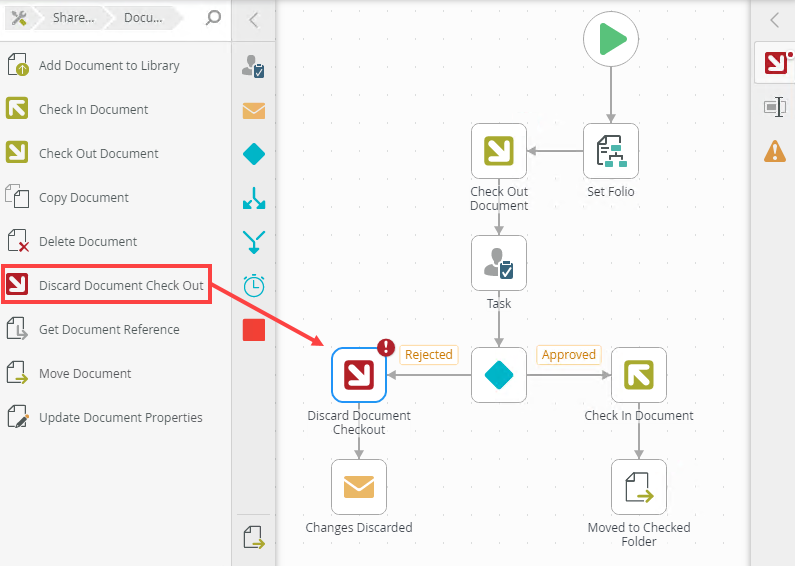
Task: Select Add Document to Library icon
Action: pyautogui.click(x=18, y=65)
